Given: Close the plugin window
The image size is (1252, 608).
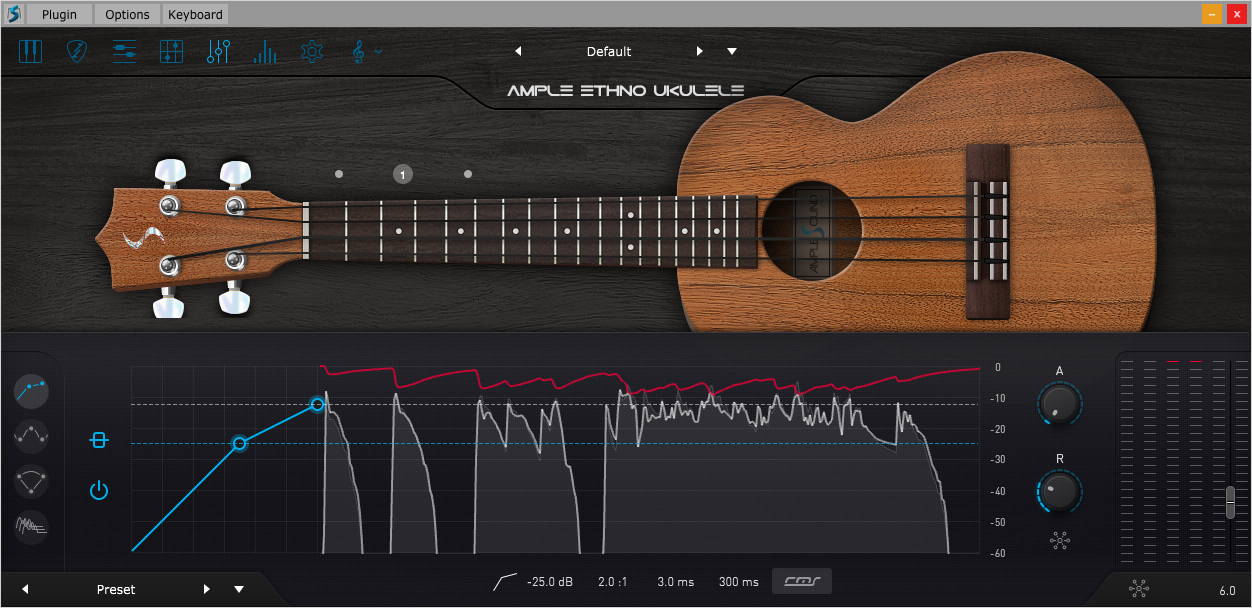Looking at the screenshot, I should (1236, 14).
